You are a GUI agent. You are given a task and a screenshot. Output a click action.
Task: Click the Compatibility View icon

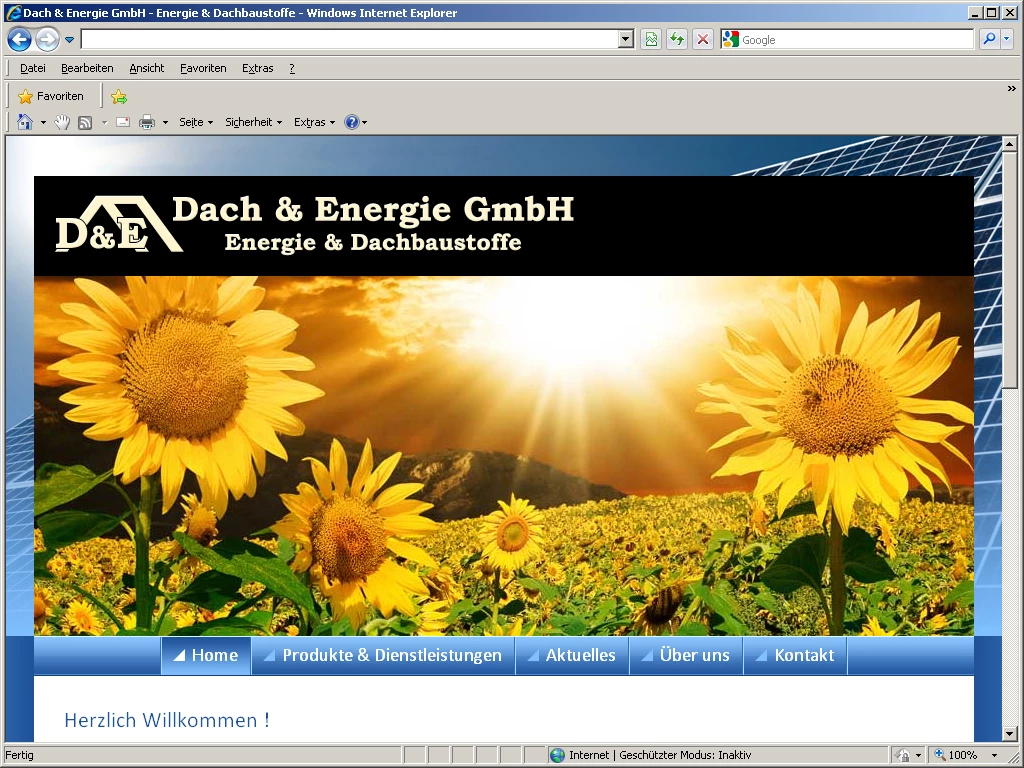tap(651, 39)
